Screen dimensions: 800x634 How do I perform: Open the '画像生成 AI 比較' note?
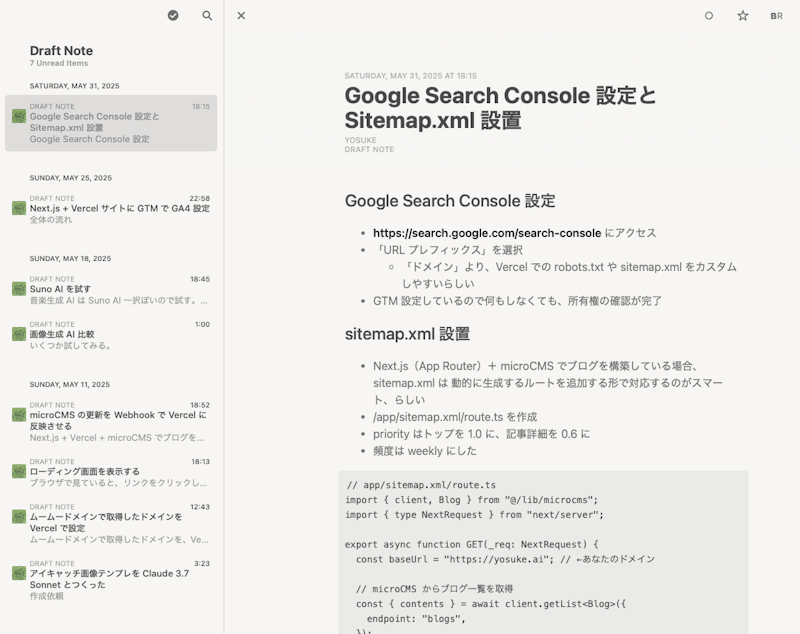[62, 335]
